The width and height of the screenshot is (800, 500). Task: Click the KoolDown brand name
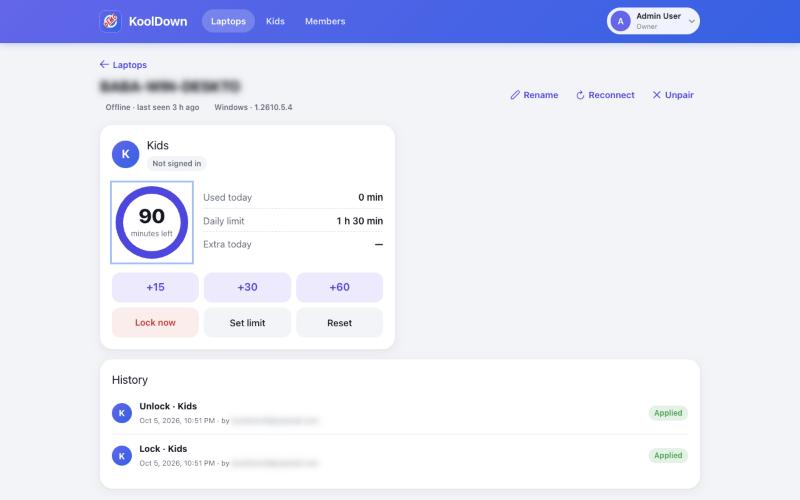158,21
